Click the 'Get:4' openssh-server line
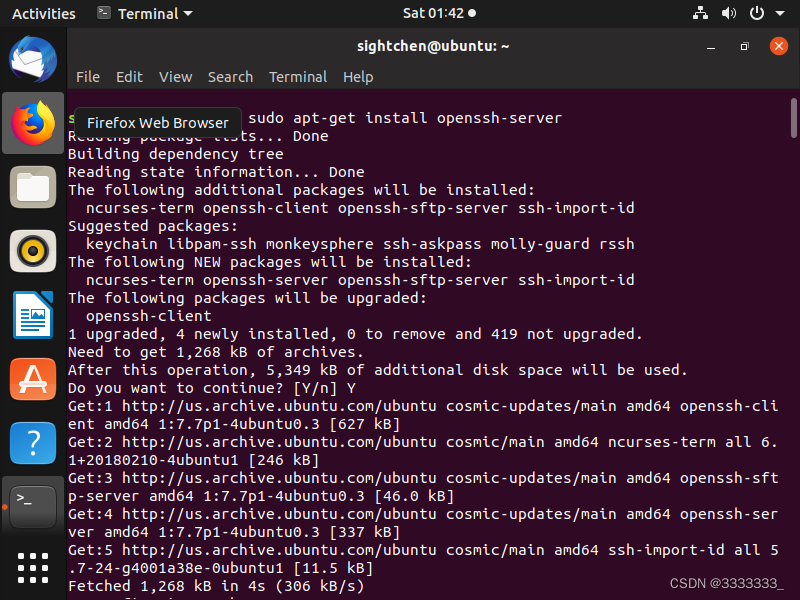 click(423, 523)
